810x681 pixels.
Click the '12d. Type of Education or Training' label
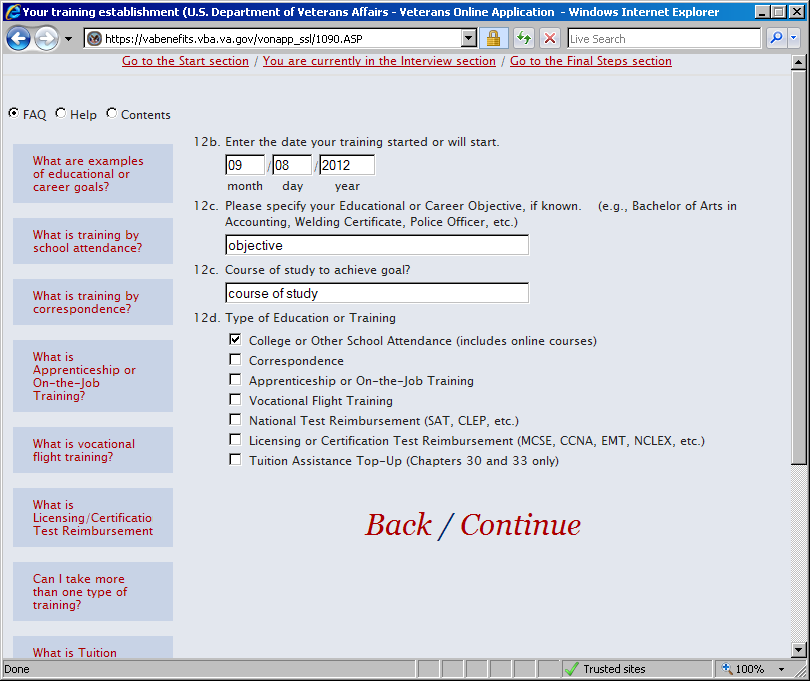(294, 318)
